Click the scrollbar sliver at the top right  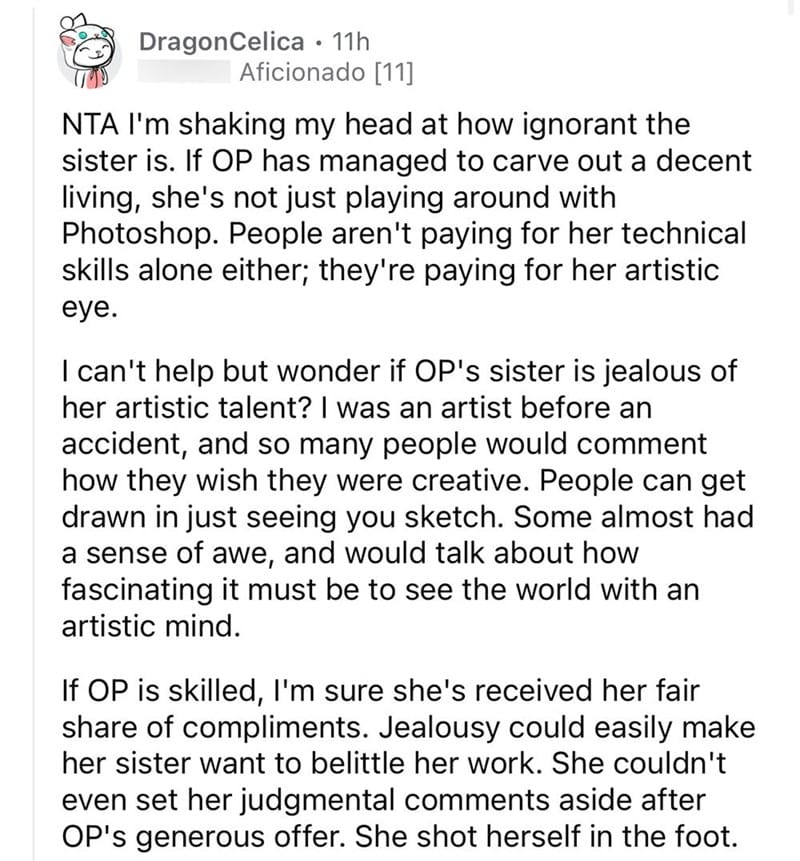click(791, 7)
